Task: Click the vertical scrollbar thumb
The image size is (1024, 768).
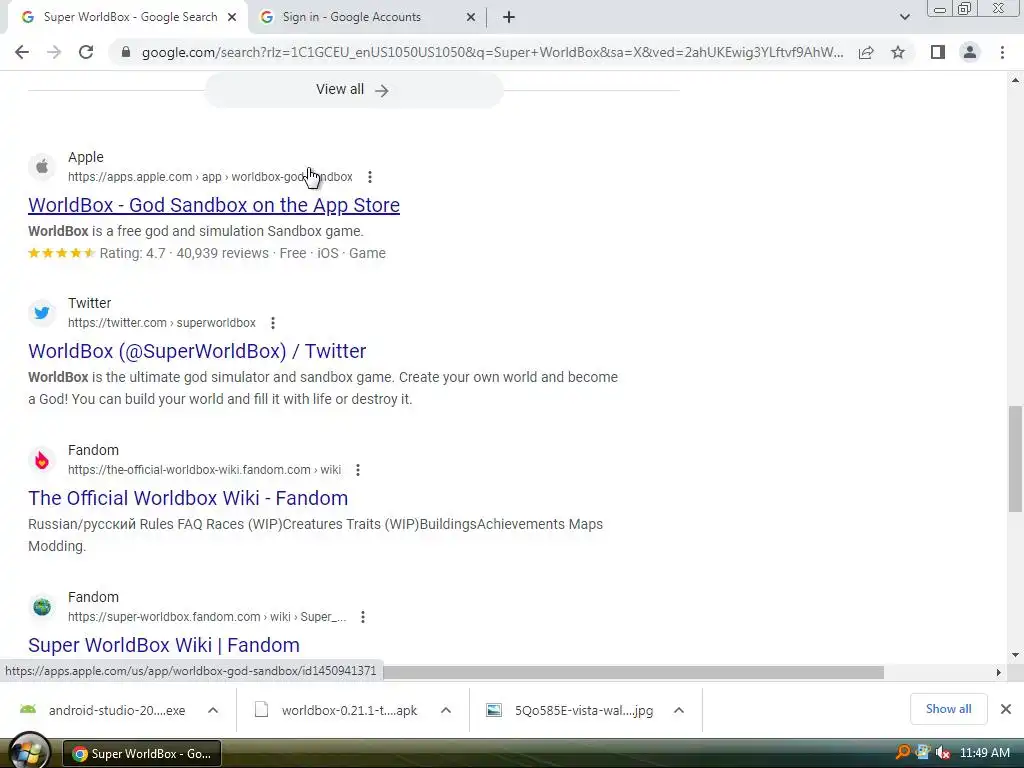Action: [1015, 458]
